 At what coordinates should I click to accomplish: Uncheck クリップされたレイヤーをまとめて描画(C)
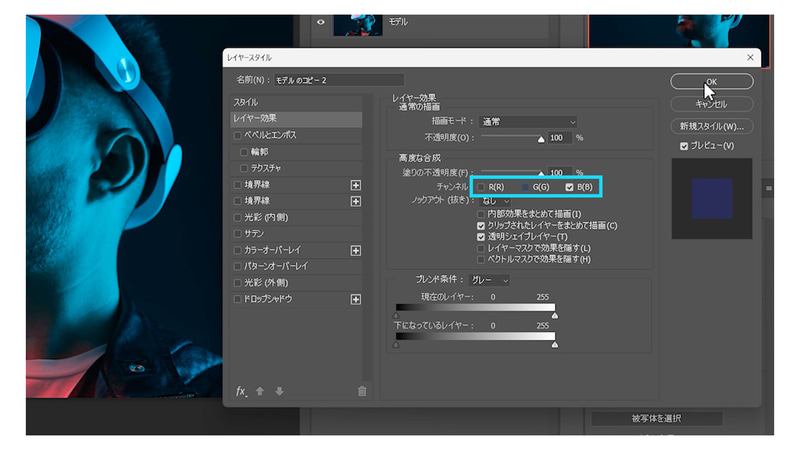[481, 226]
